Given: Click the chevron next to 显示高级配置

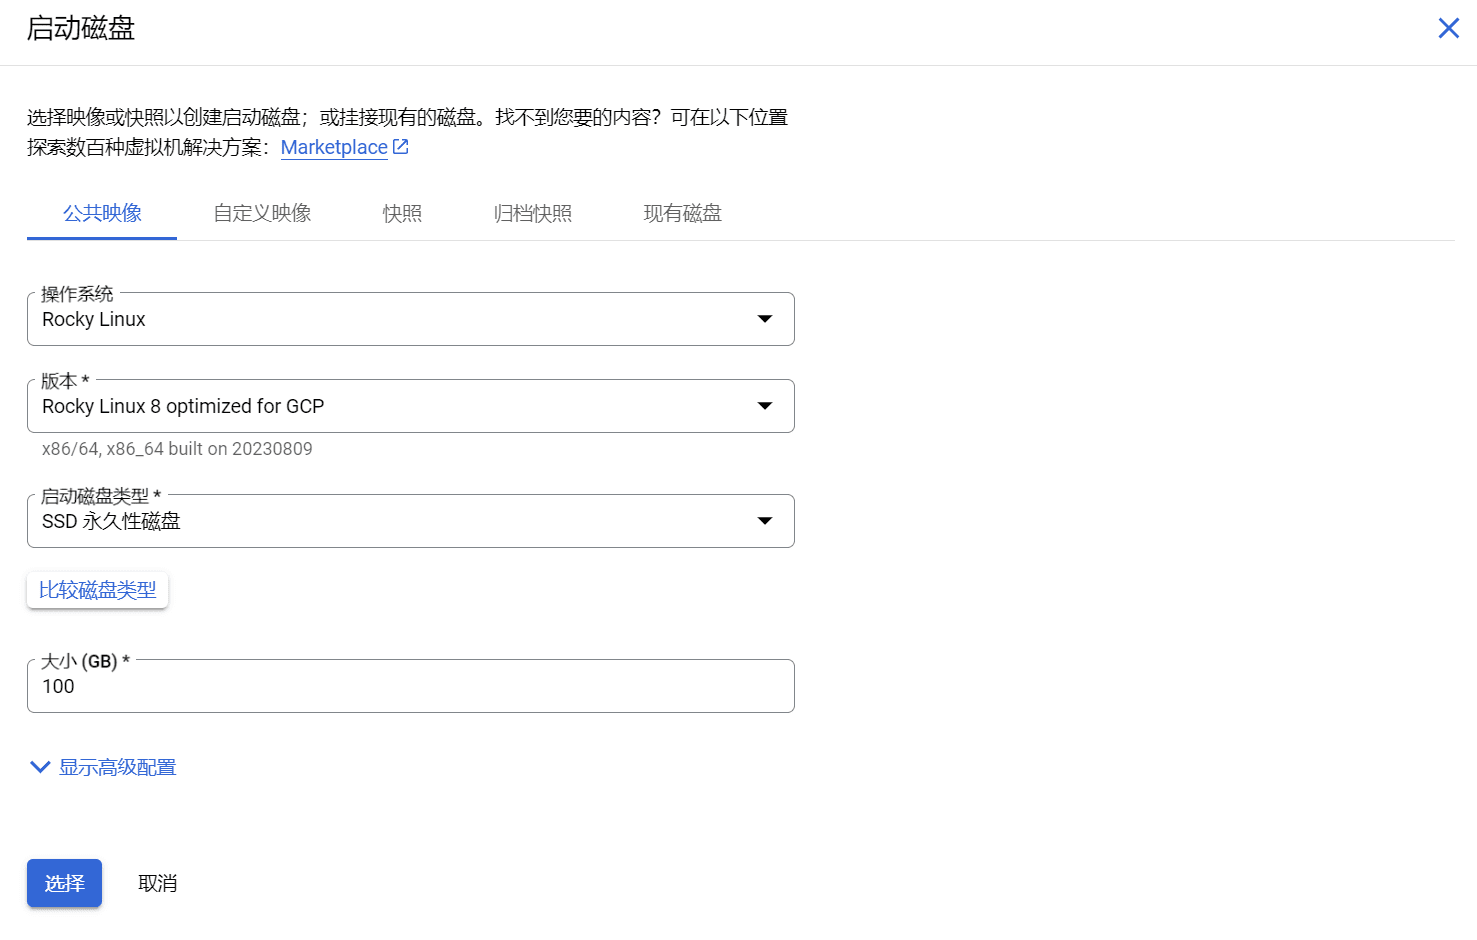Looking at the screenshot, I should [x=39, y=766].
